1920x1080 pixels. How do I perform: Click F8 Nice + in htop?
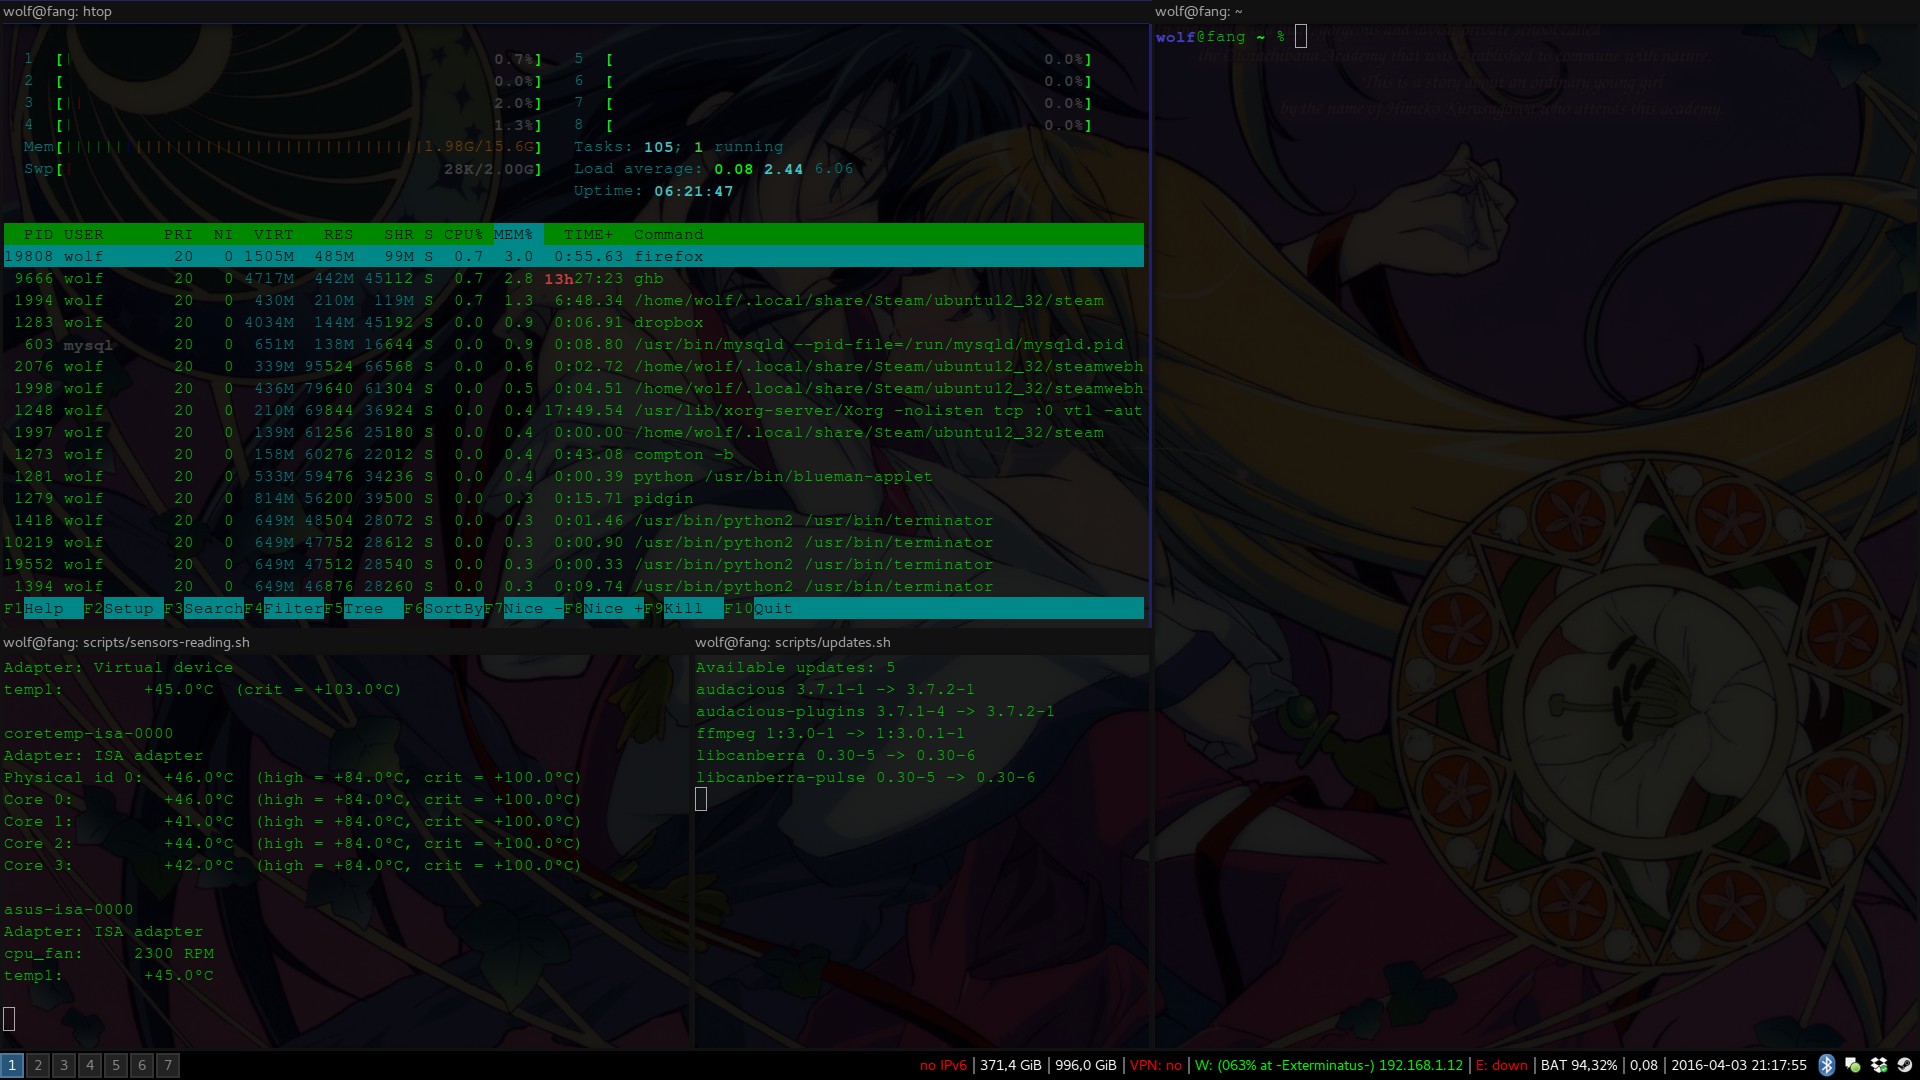[x=603, y=608]
